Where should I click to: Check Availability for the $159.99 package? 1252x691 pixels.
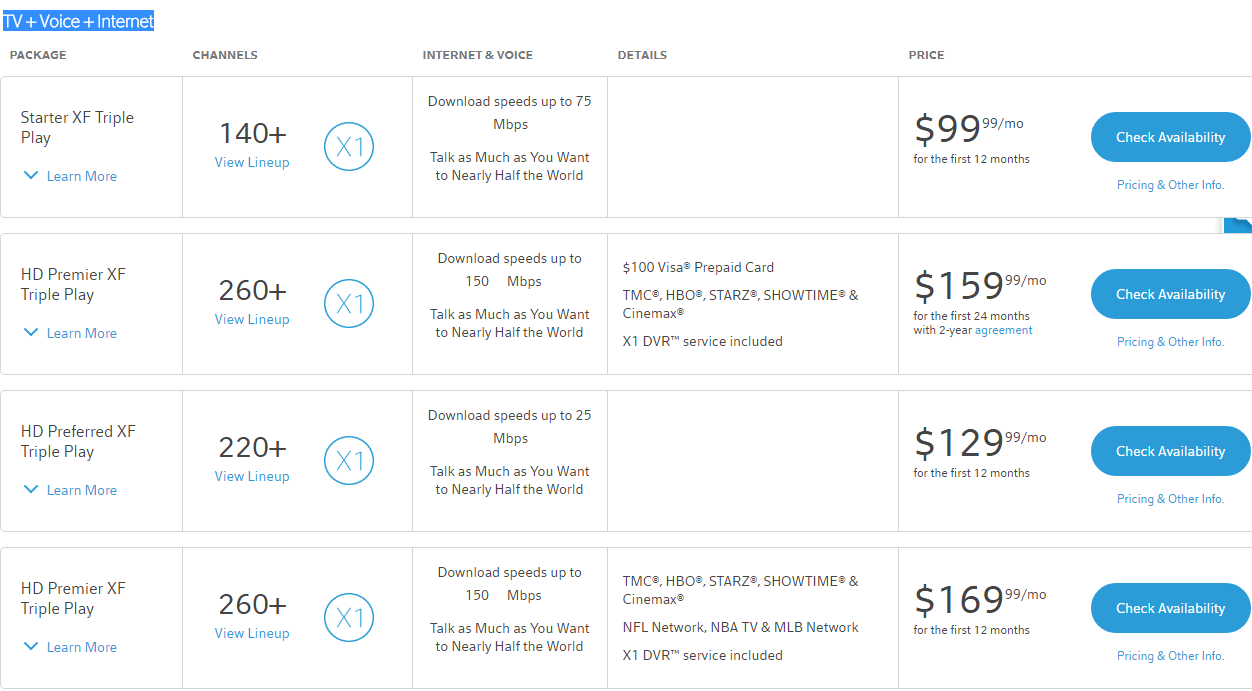point(1170,294)
